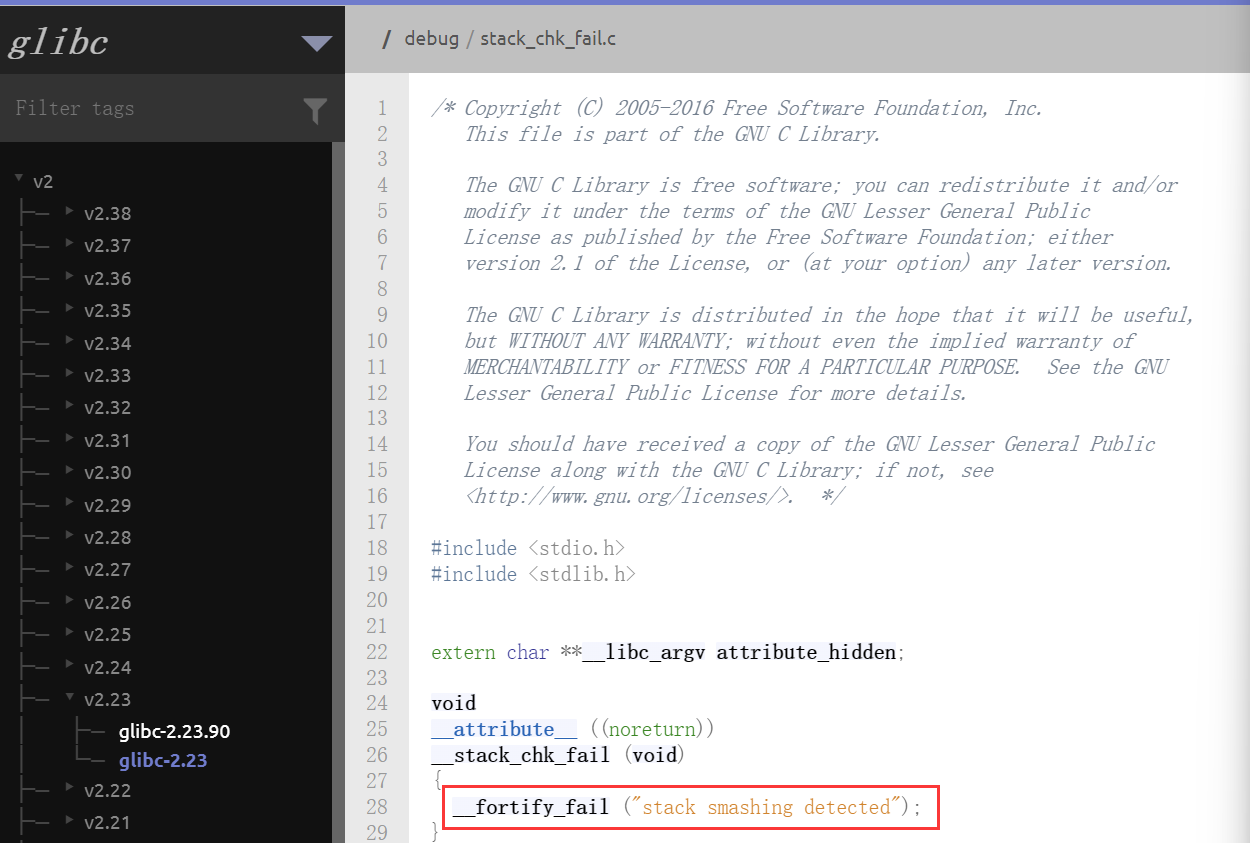The image size is (1250, 843).
Task: Expand the v2.26 version node
Action: pyautogui.click(x=69, y=601)
